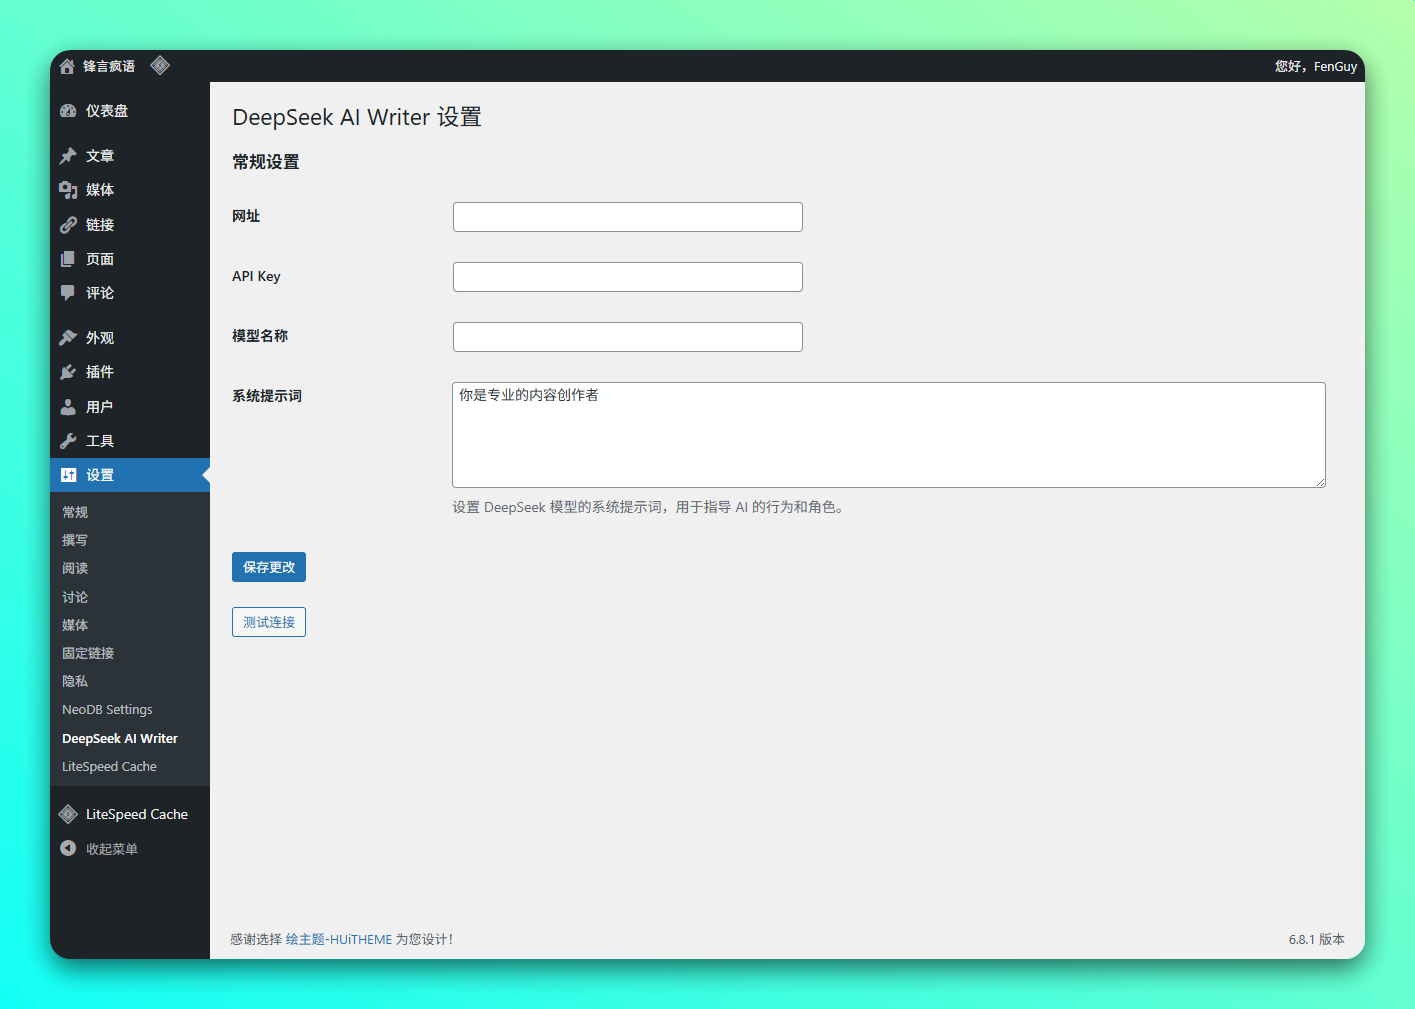This screenshot has width=1415, height=1009.
Task: Click the 常规设置 section heading
Action: (x=266, y=162)
